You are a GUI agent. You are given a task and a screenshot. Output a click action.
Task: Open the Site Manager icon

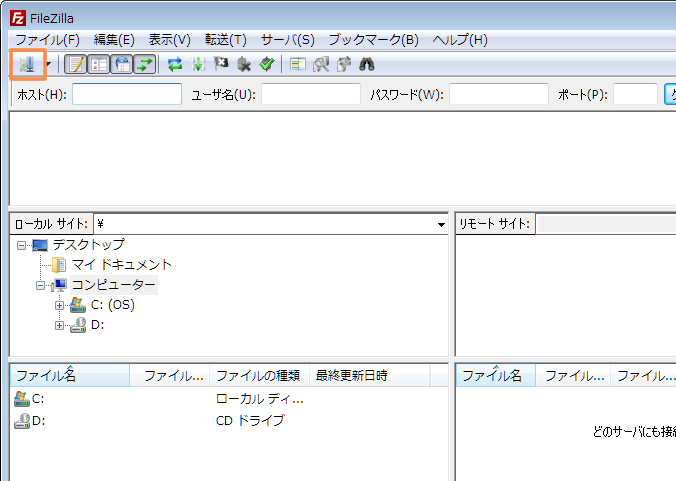click(27, 65)
